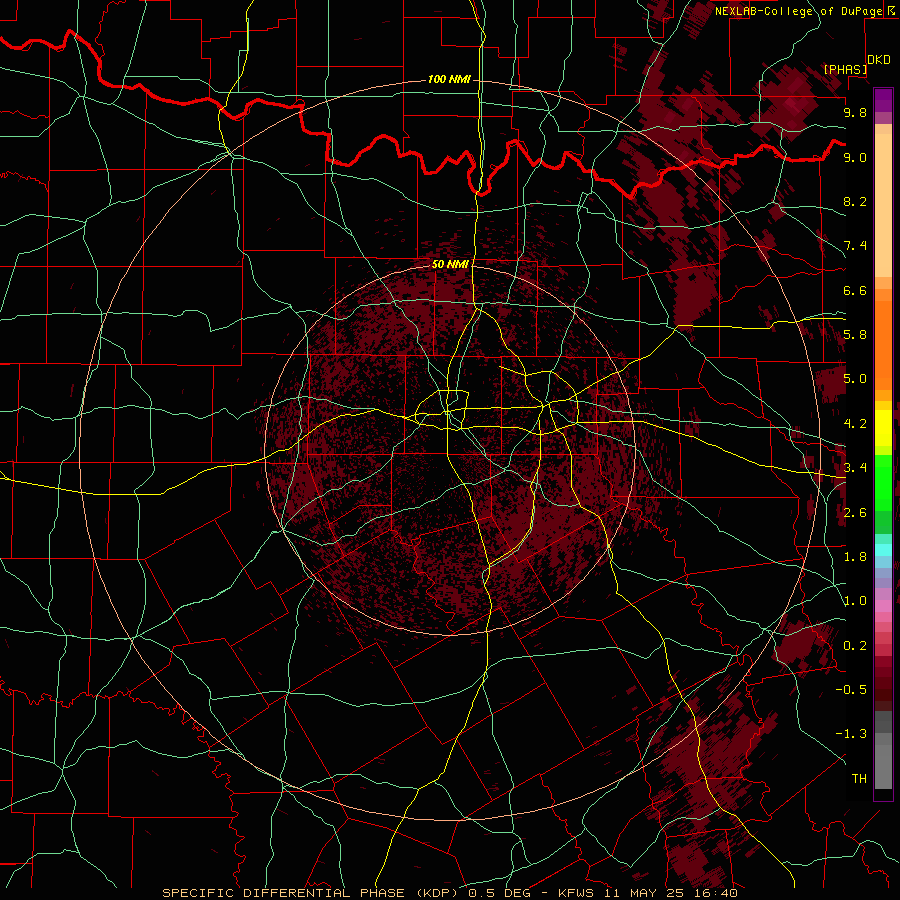Screen dimensions: 900x900
Task: Click the 5.8 scale value
Action: tap(855, 335)
